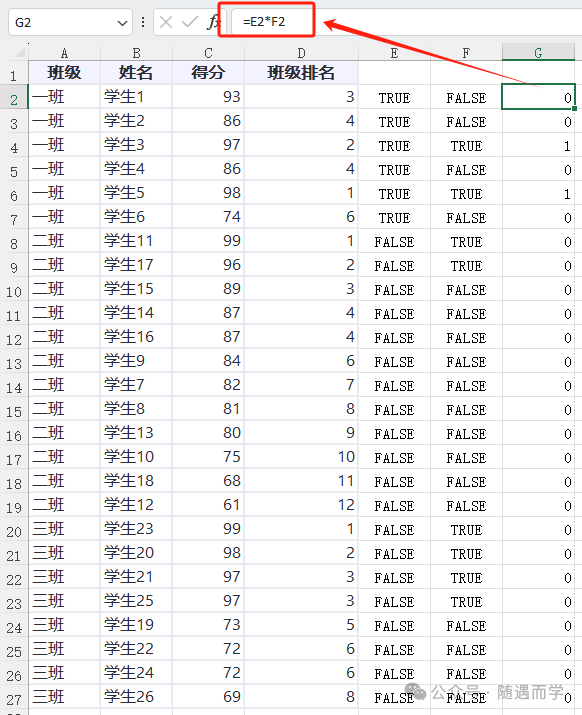The image size is (582, 715).
Task: Confirm the formula with the checkmark icon
Action: click(189, 22)
